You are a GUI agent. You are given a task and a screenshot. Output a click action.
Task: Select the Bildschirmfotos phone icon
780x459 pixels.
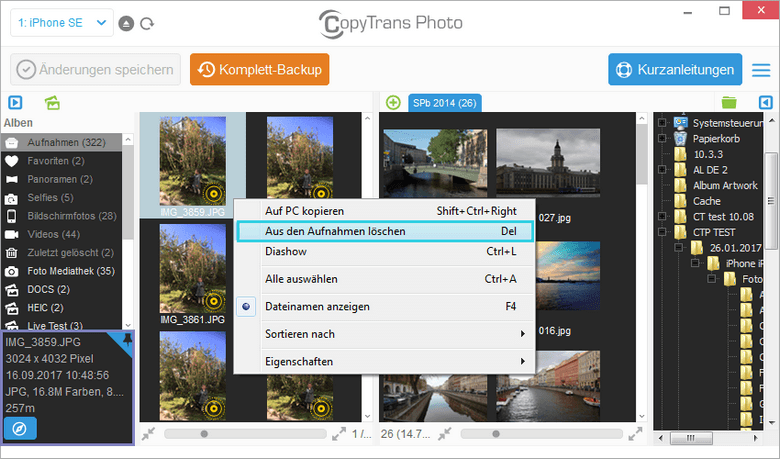coord(11,216)
